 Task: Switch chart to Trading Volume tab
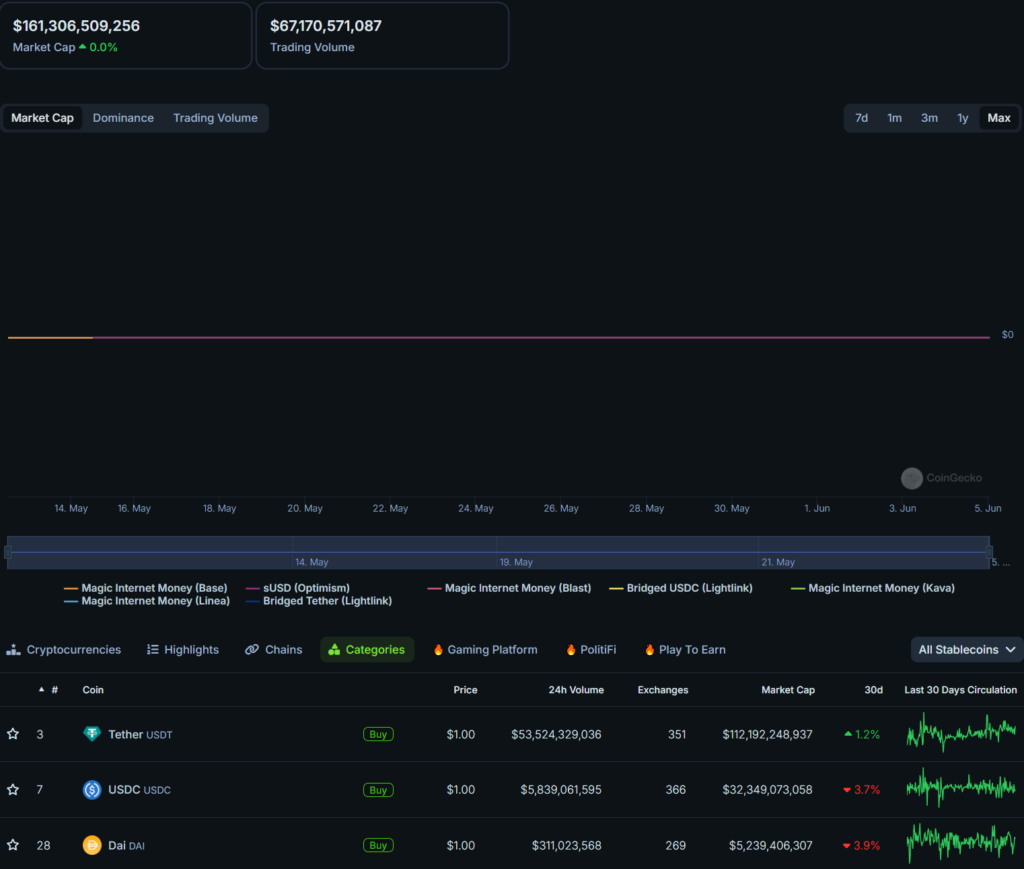pos(215,118)
